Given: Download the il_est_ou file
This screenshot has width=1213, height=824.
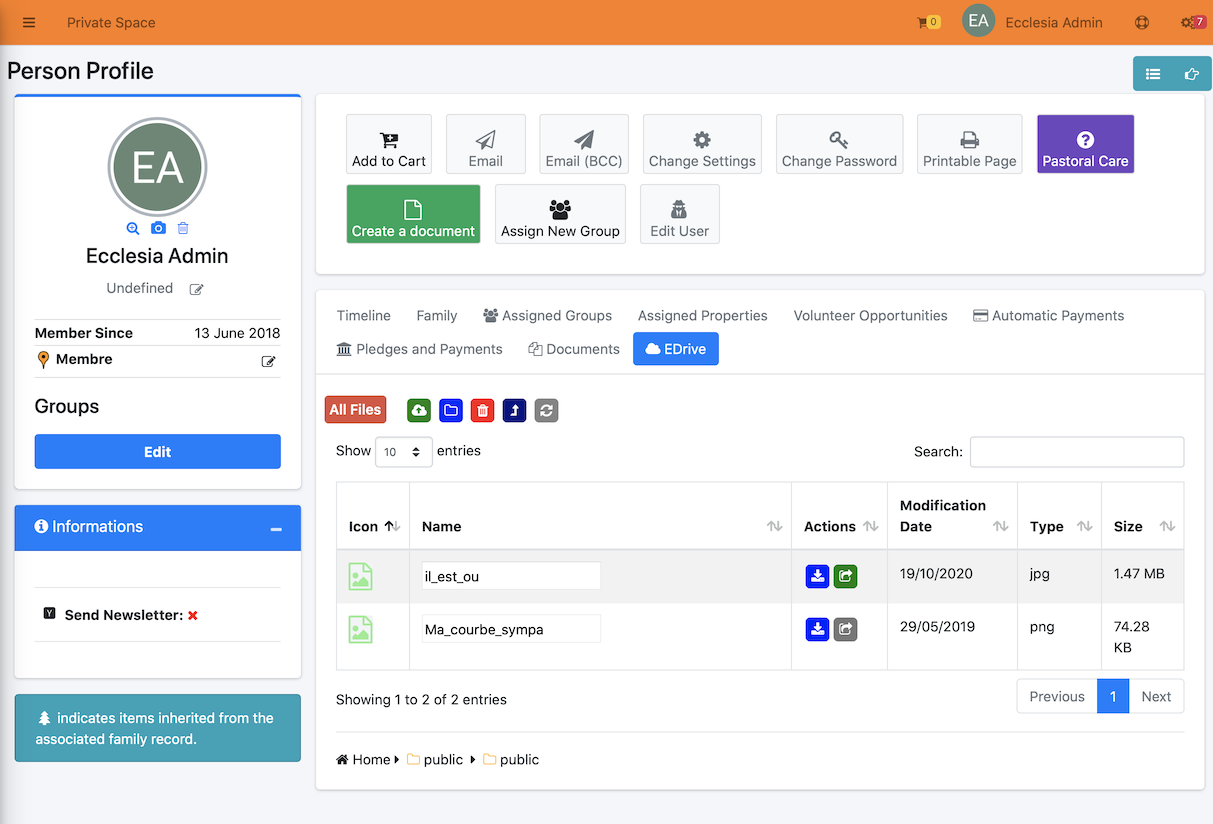Looking at the screenshot, I should coord(817,576).
